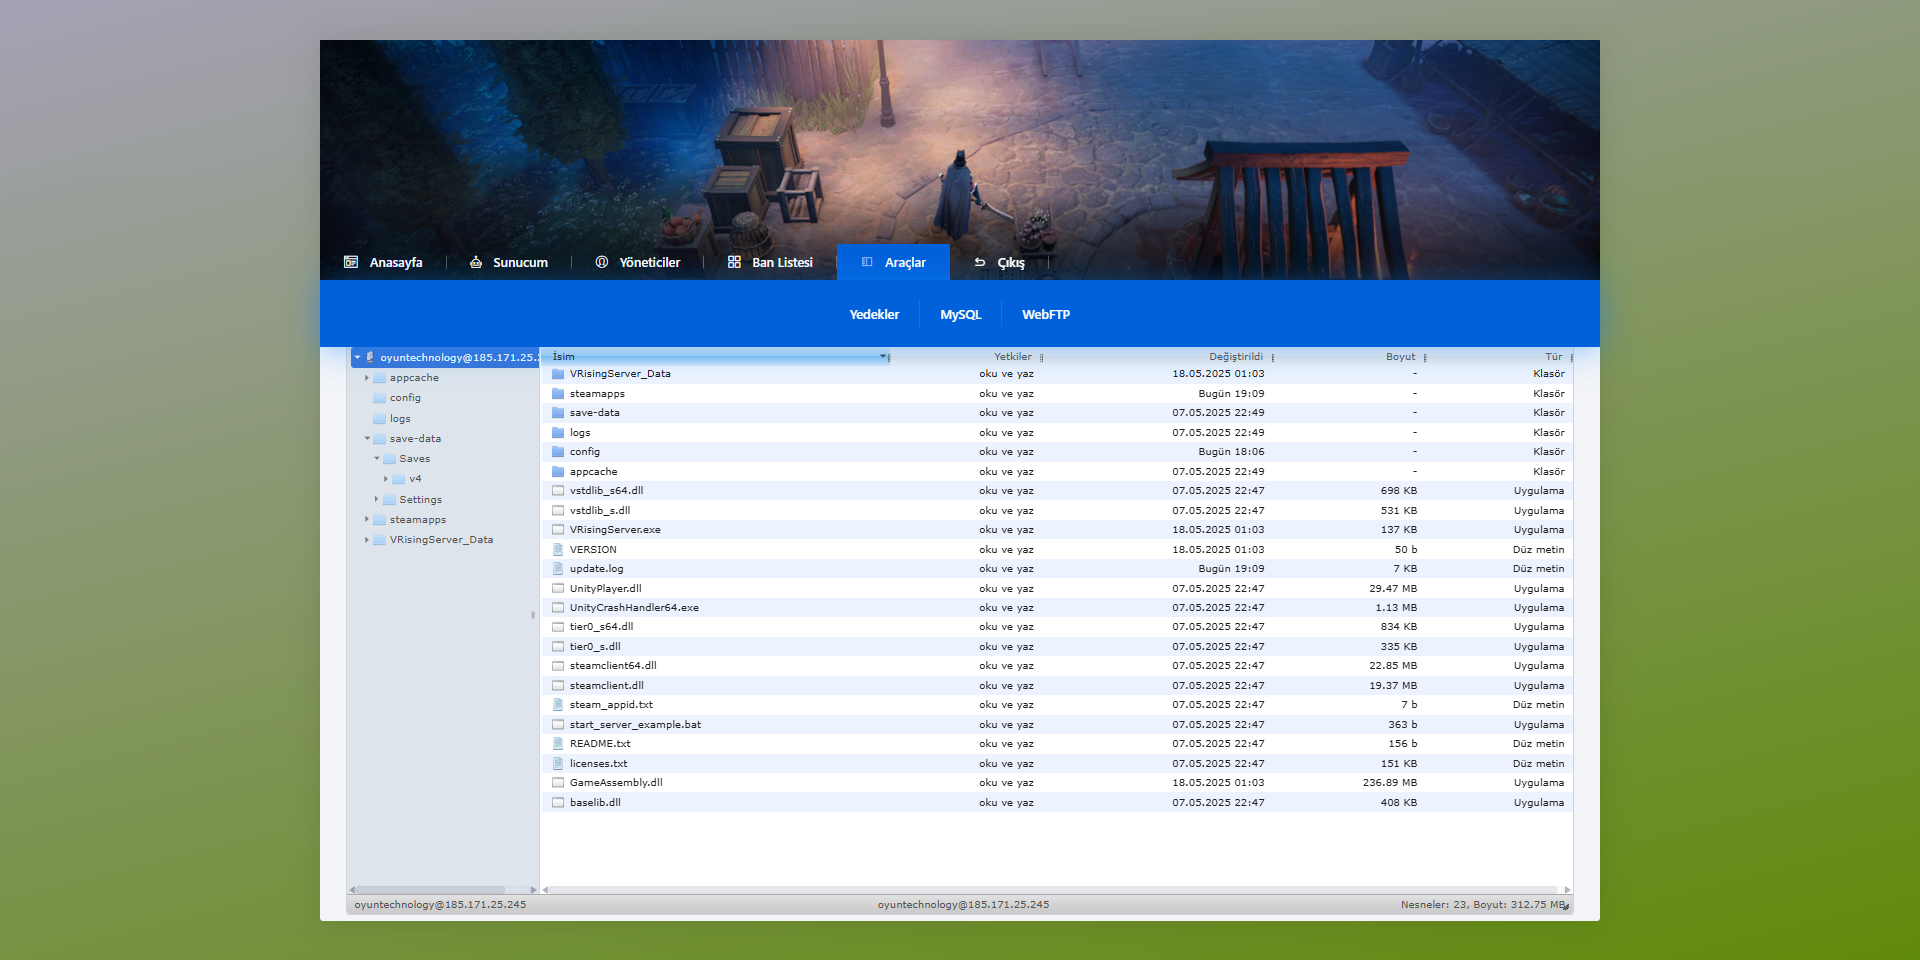Screen dimensions: 1920x960
Task: Open the İsim column dropdown arrow
Action: tap(883, 357)
